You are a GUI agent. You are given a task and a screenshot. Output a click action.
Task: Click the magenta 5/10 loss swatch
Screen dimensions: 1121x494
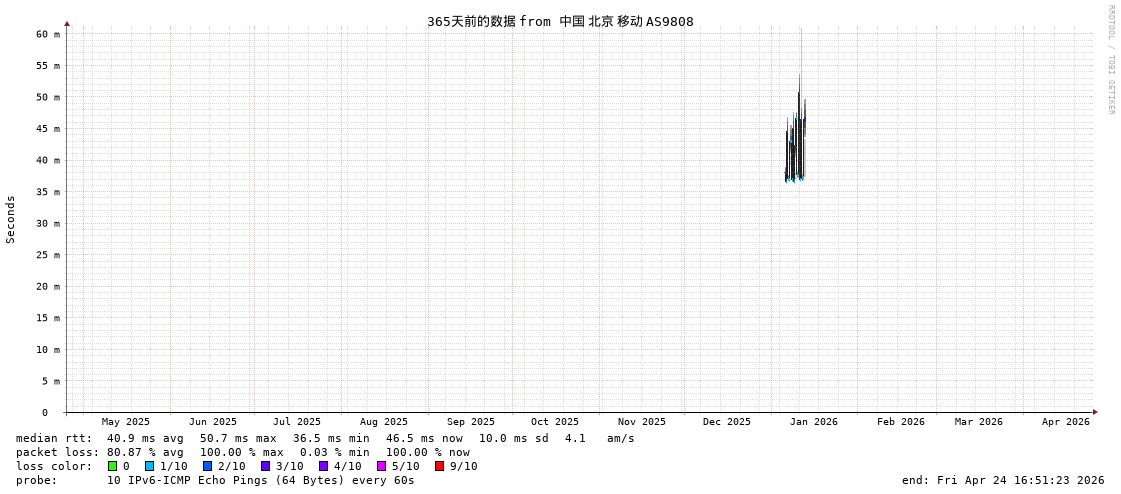[382, 466]
